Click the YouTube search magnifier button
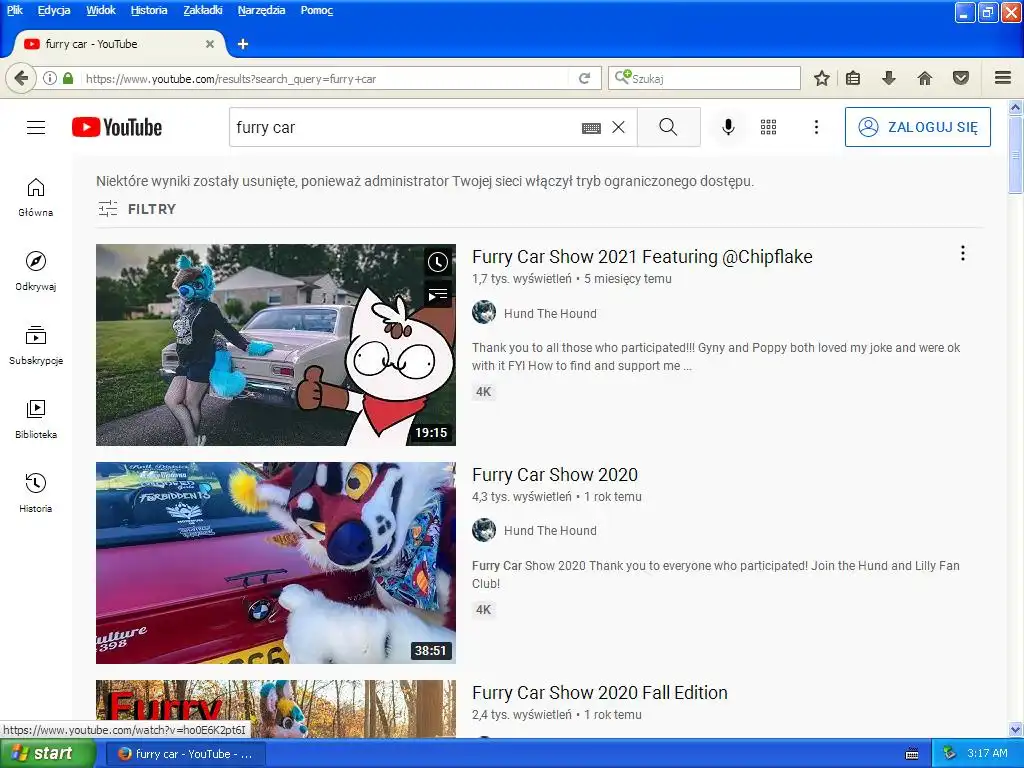The image size is (1024, 768). coord(668,127)
